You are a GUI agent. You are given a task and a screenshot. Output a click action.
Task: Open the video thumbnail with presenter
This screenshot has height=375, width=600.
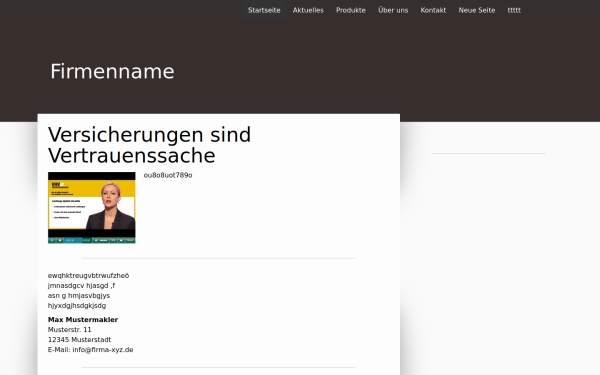click(91, 208)
